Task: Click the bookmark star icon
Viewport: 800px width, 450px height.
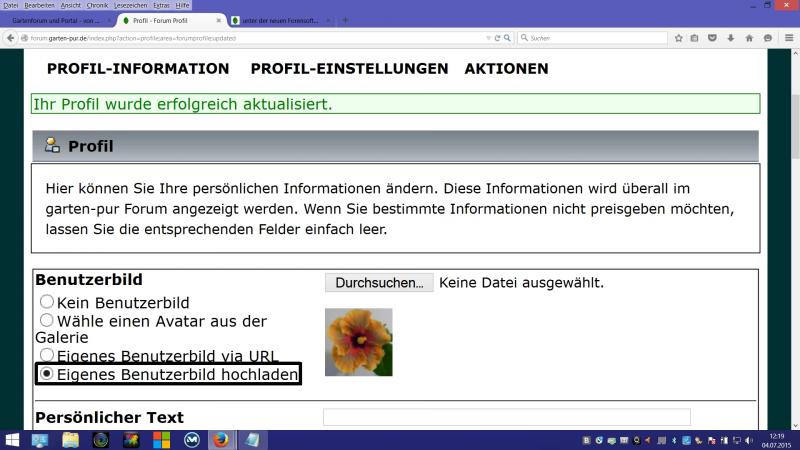Action: pyautogui.click(x=679, y=38)
